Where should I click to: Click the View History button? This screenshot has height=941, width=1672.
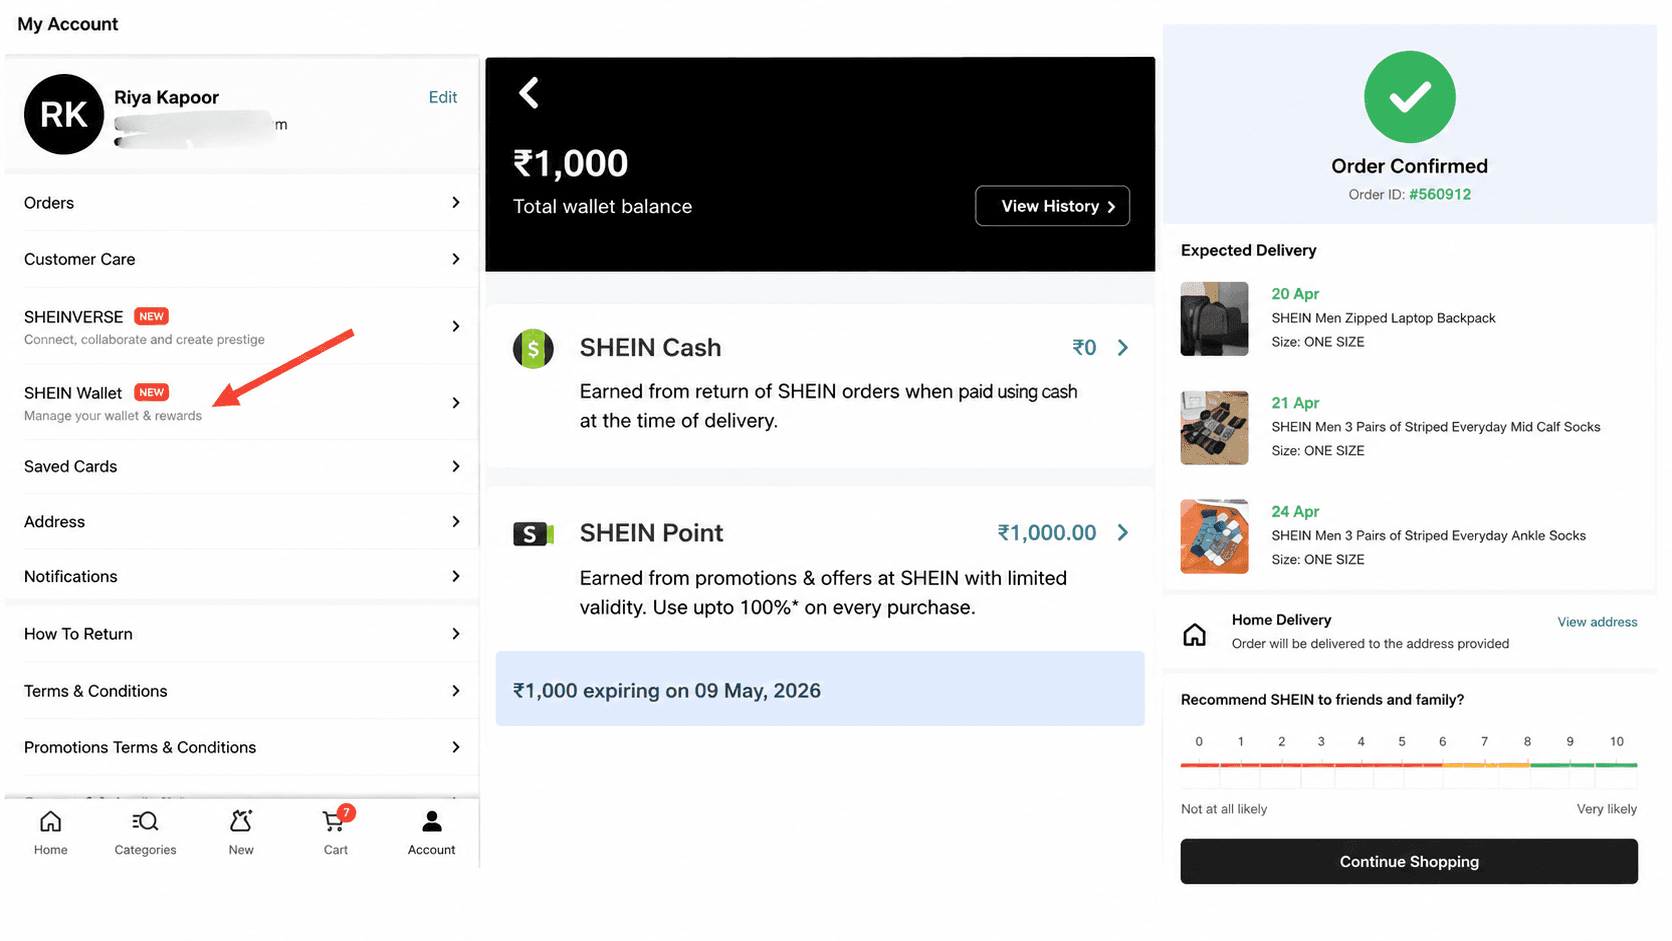click(1053, 206)
